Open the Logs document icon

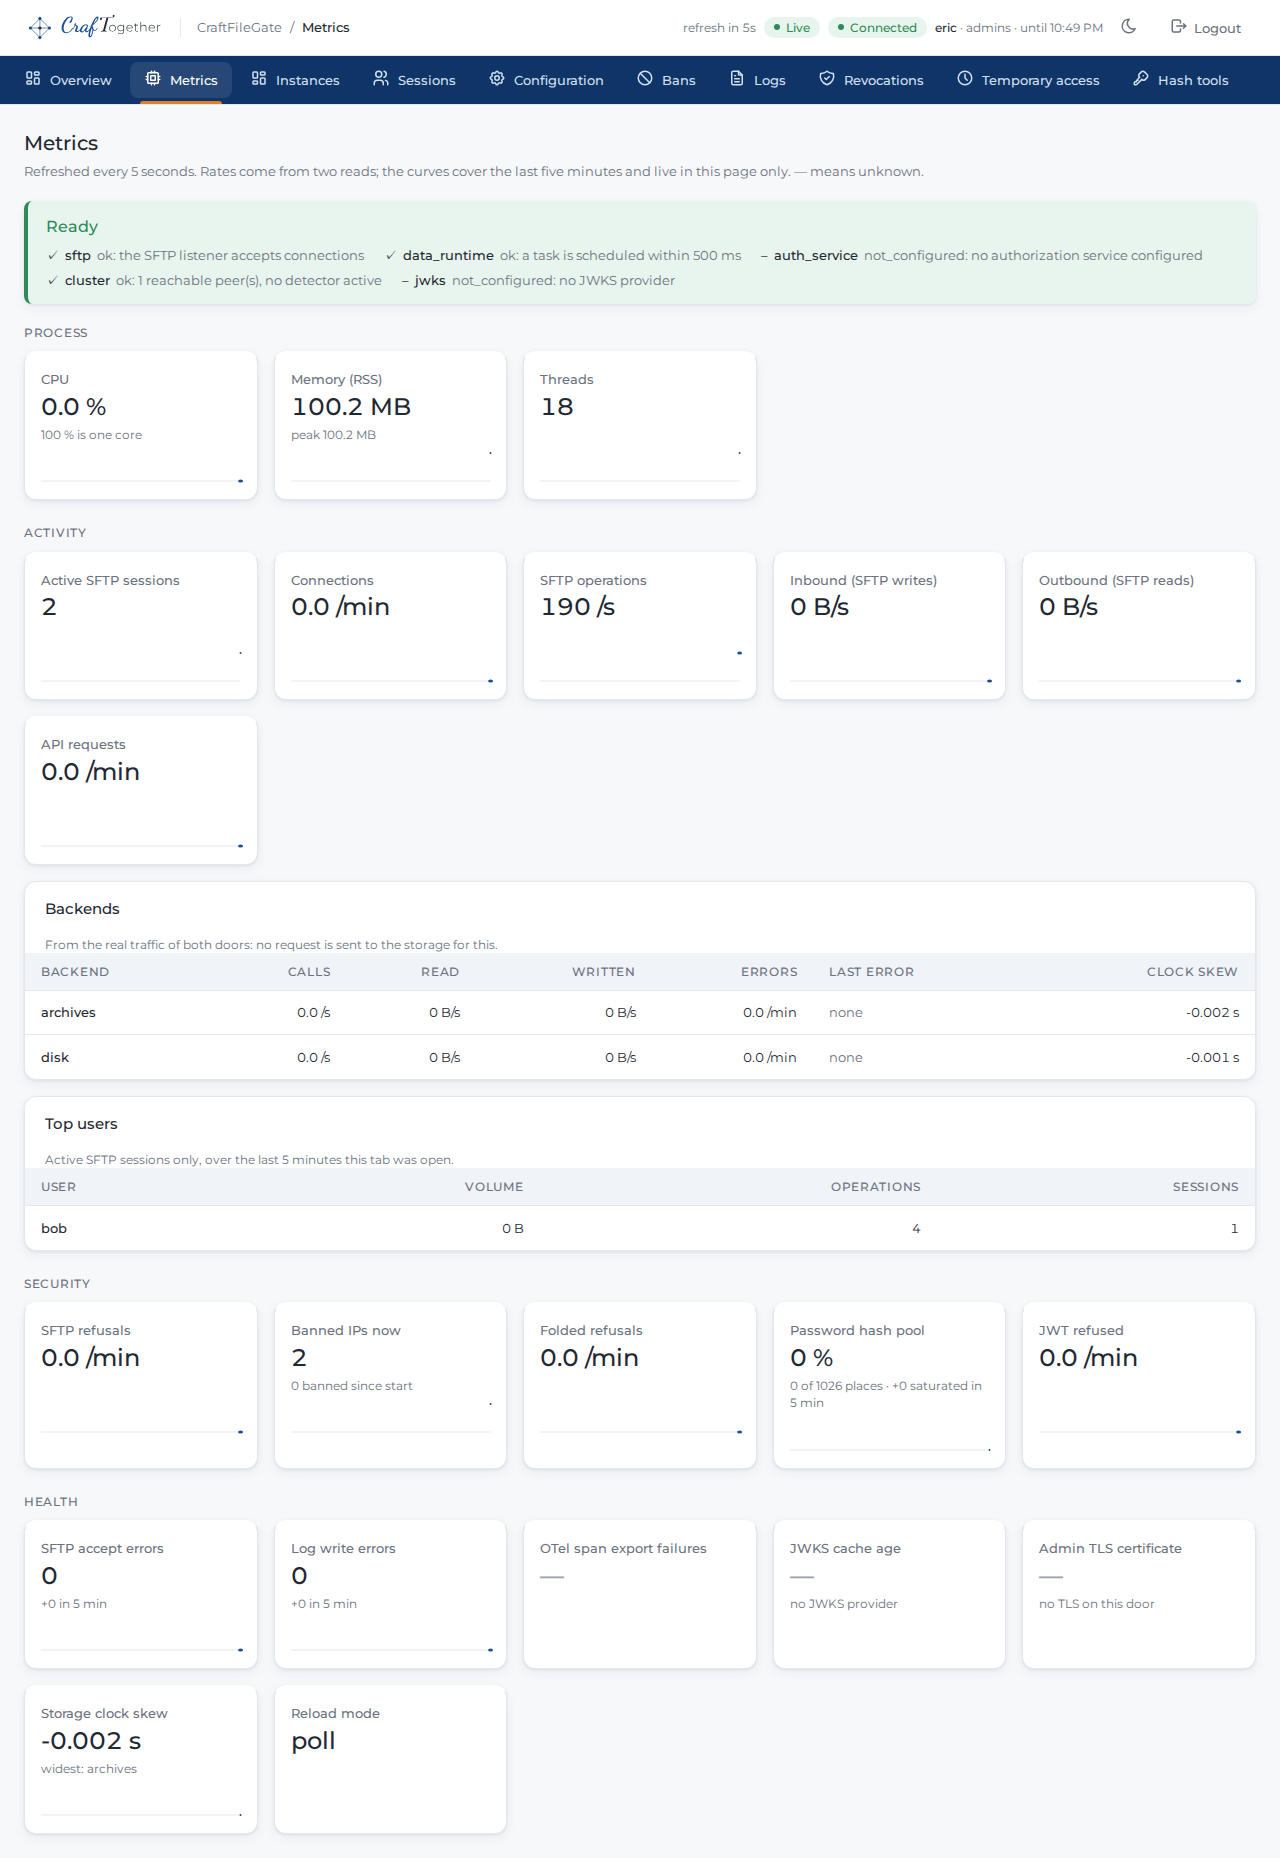point(737,79)
